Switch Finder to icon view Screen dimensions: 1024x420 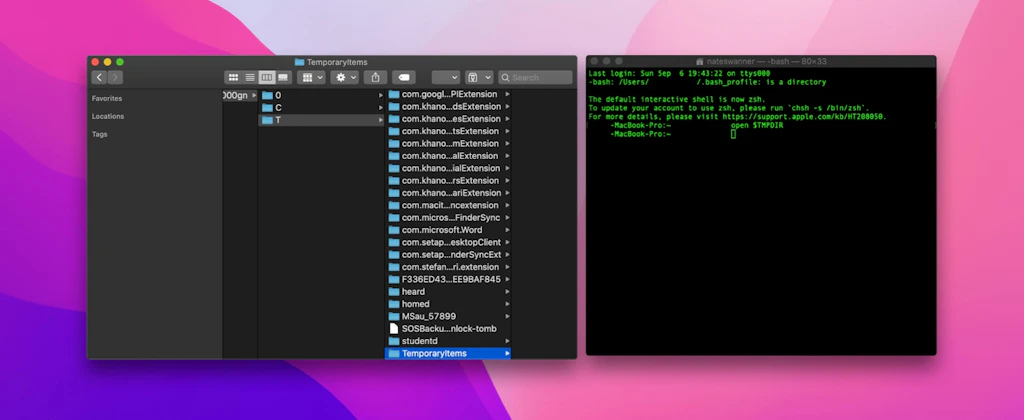pyautogui.click(x=233, y=78)
